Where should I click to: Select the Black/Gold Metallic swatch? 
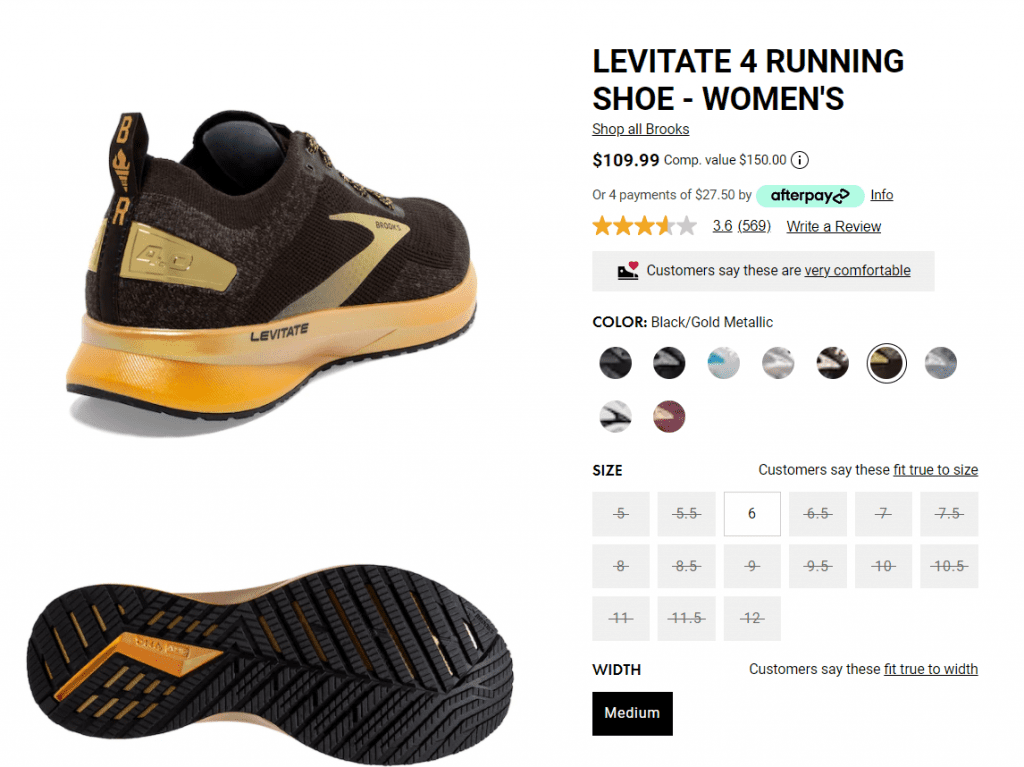point(886,363)
